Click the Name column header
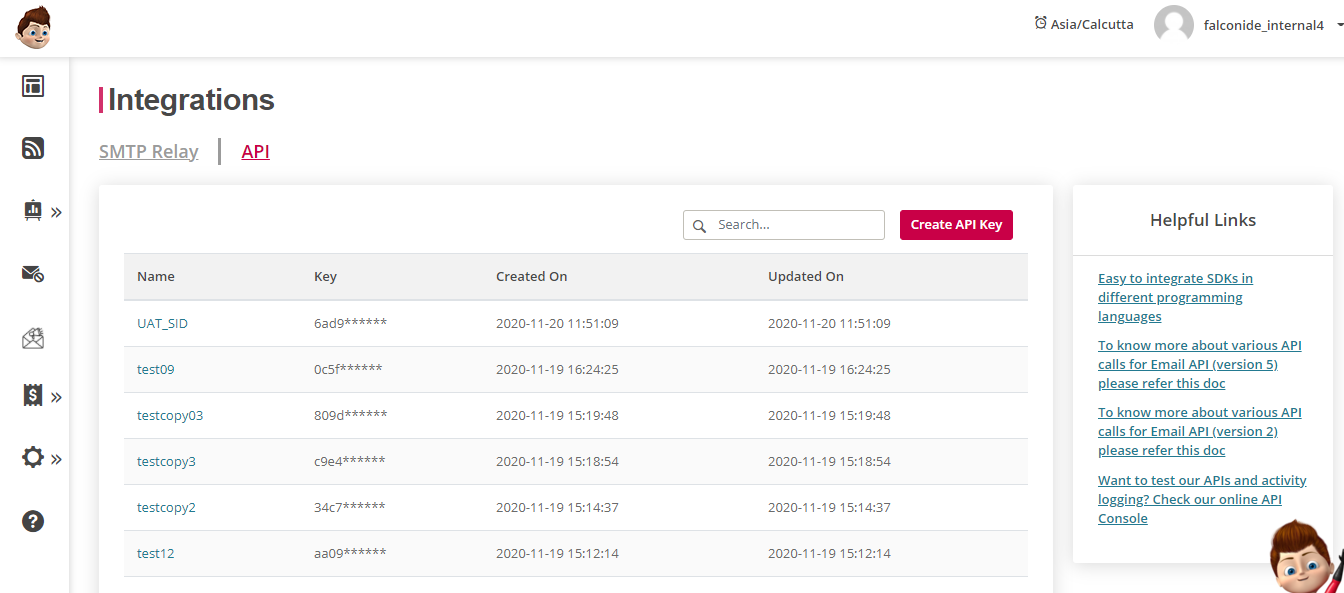Viewport: 1344px width, 593px height. 156,276
